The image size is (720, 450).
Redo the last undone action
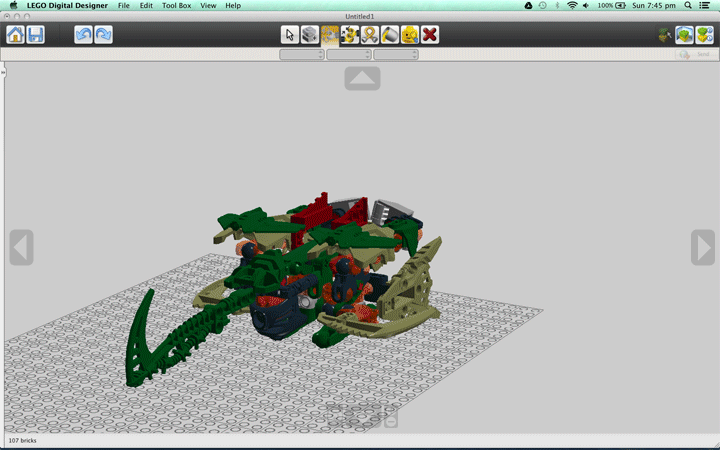coord(103,34)
